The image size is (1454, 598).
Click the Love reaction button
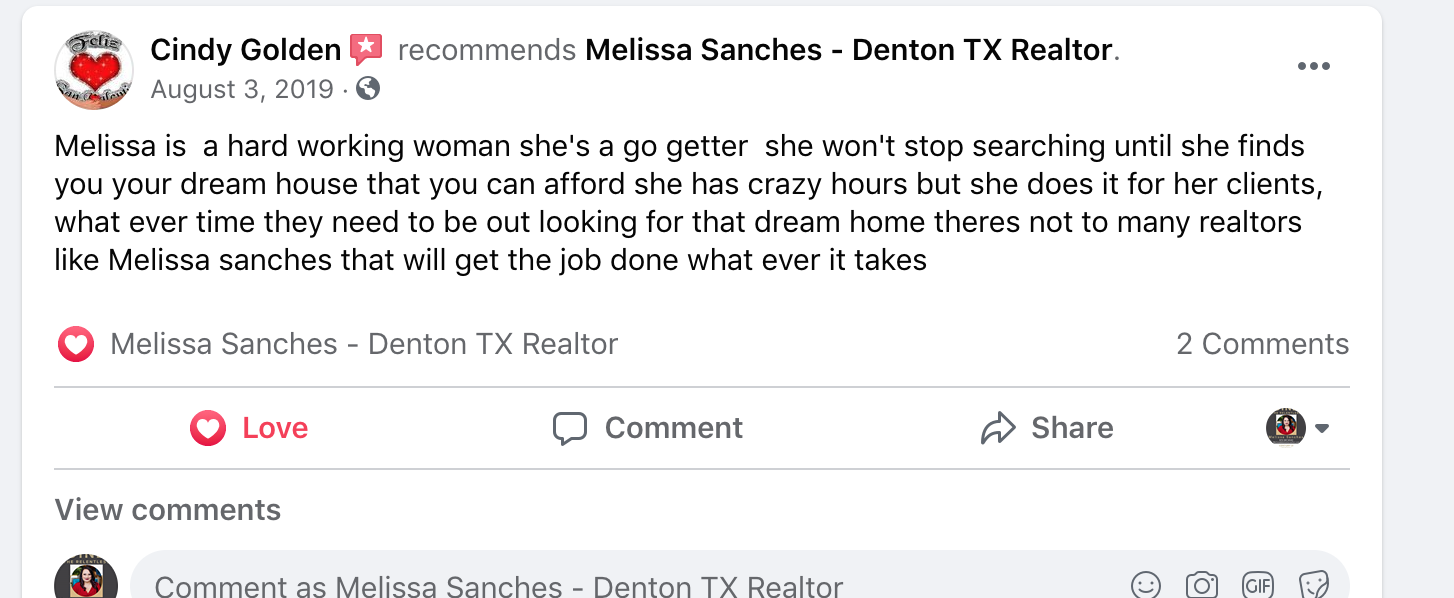pos(248,428)
